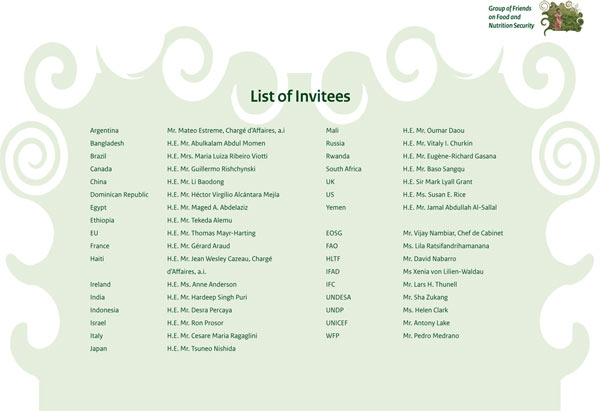Click 'H.E. Mr. Guillermo Rishchynski'
600x411 pixels.
pyautogui.click(x=211, y=169)
